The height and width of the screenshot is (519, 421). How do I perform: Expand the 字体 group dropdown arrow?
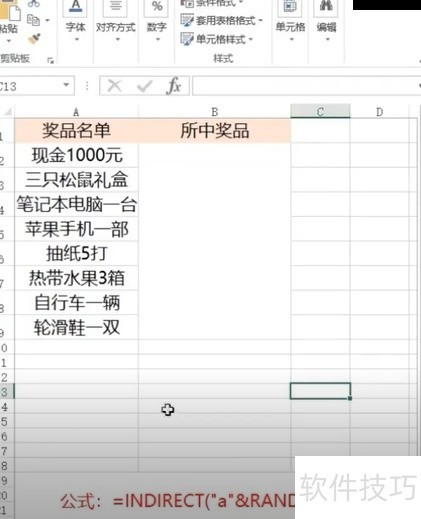pyautogui.click(x=76, y=39)
